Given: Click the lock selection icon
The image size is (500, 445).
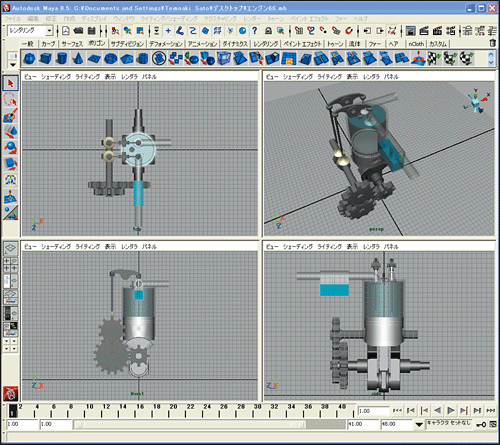Looking at the screenshot, I should tap(268, 31).
